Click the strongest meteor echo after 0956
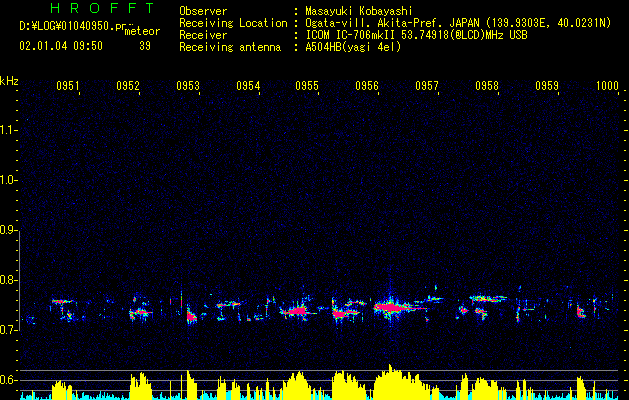Viewport: 629px width, 400px height. tap(390, 308)
